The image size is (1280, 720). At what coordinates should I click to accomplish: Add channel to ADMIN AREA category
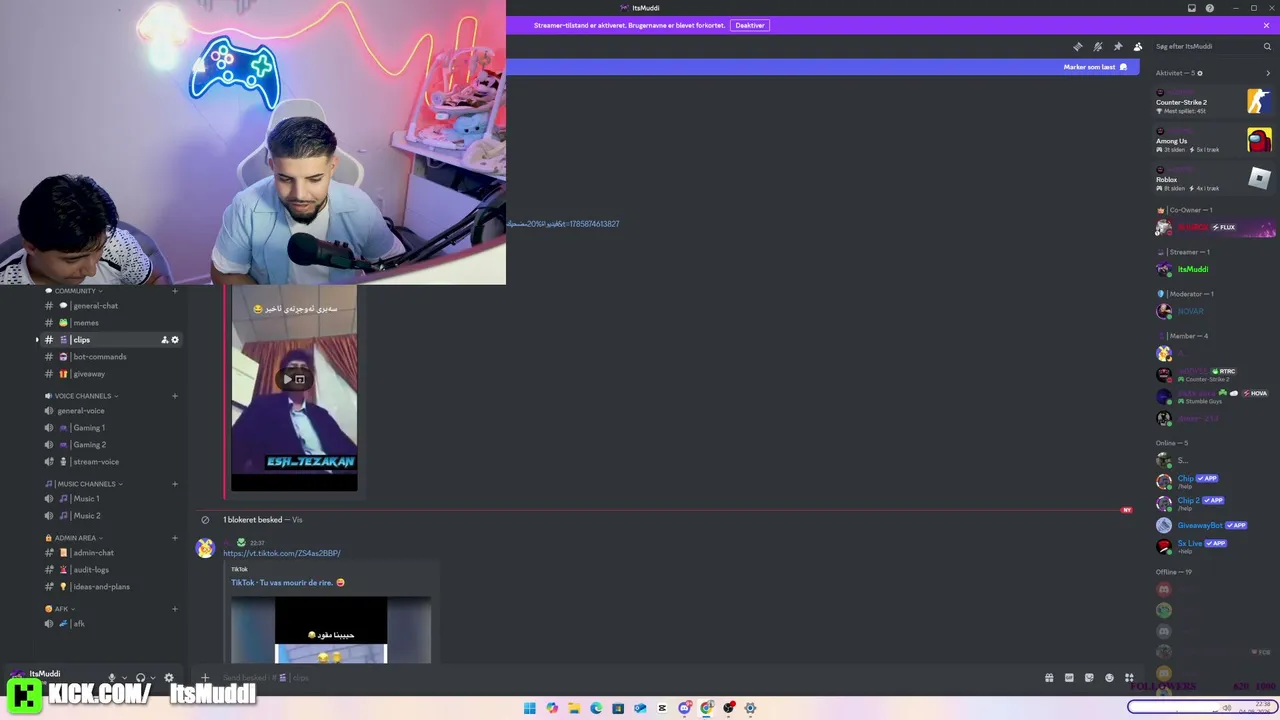(x=175, y=538)
